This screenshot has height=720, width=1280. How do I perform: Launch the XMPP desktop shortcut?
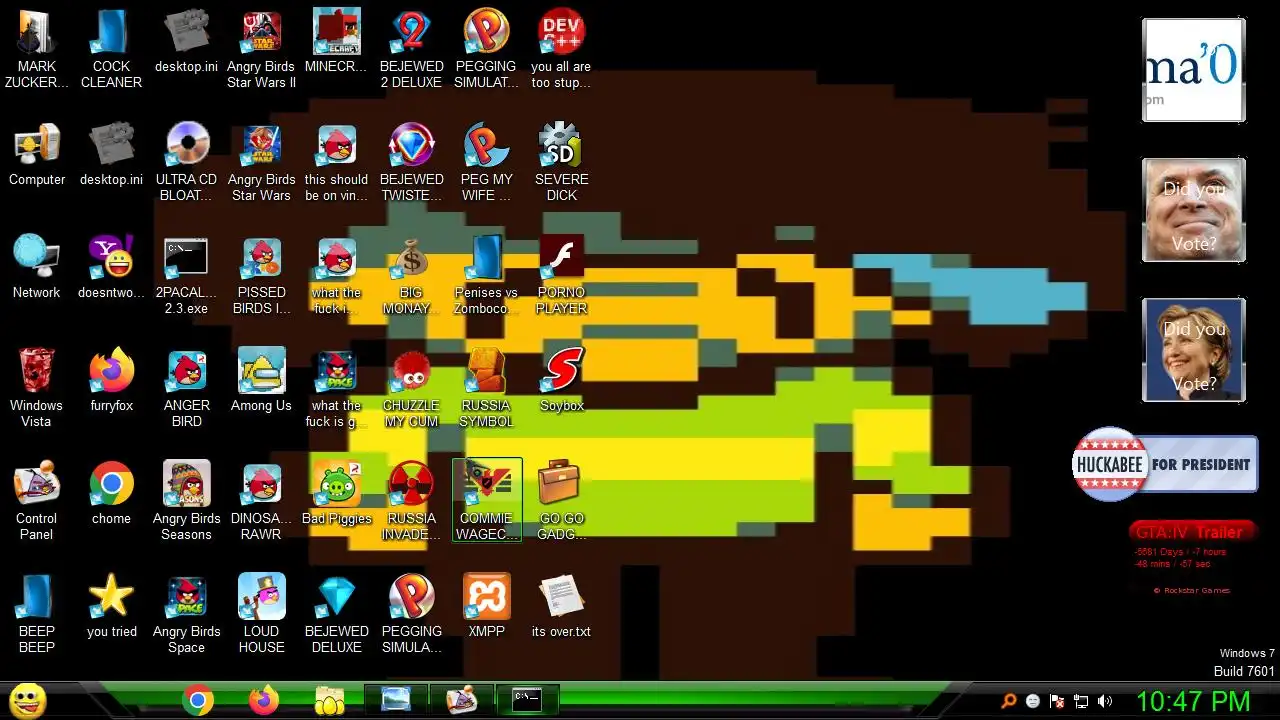[x=486, y=606]
